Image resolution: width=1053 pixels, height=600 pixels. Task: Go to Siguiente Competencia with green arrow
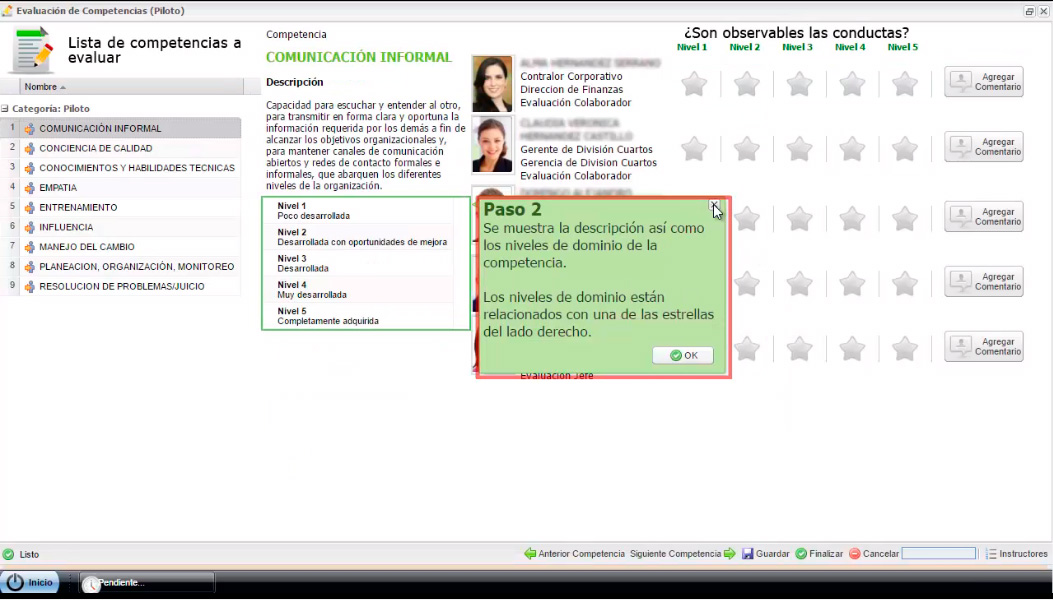pos(729,554)
